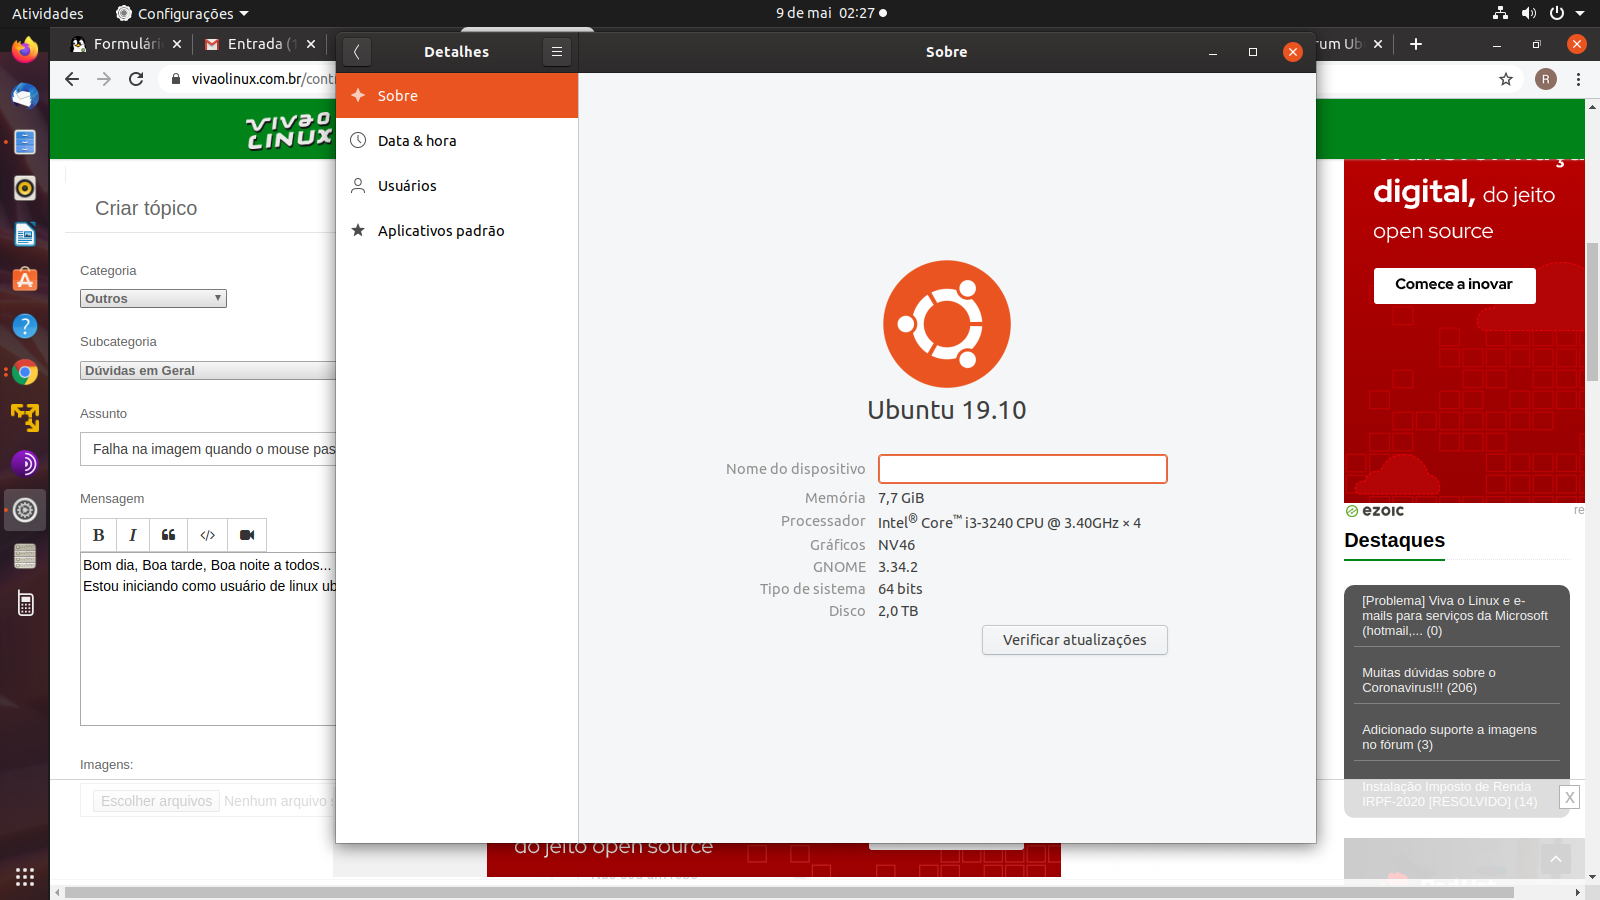
Task: Switch to Google Chrome in the dock
Action: [25, 372]
